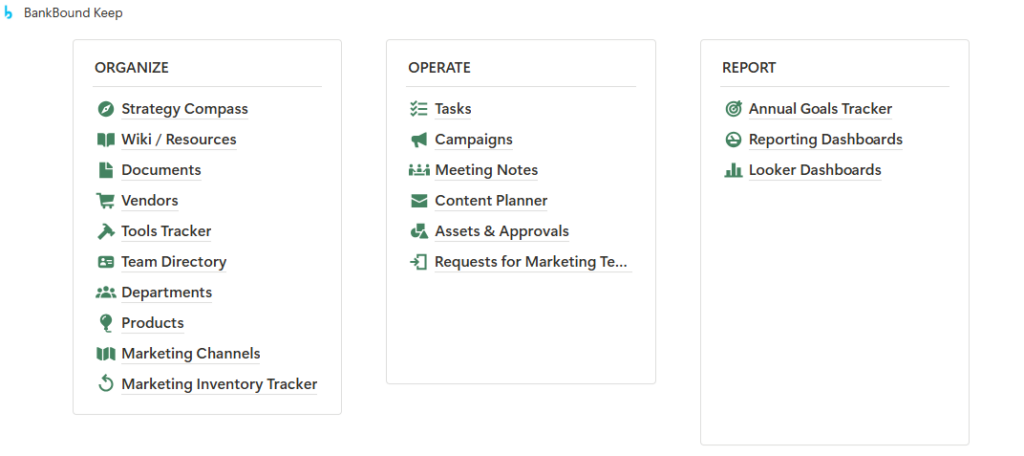Open the Meeting Notes page

pyautogui.click(x=487, y=170)
